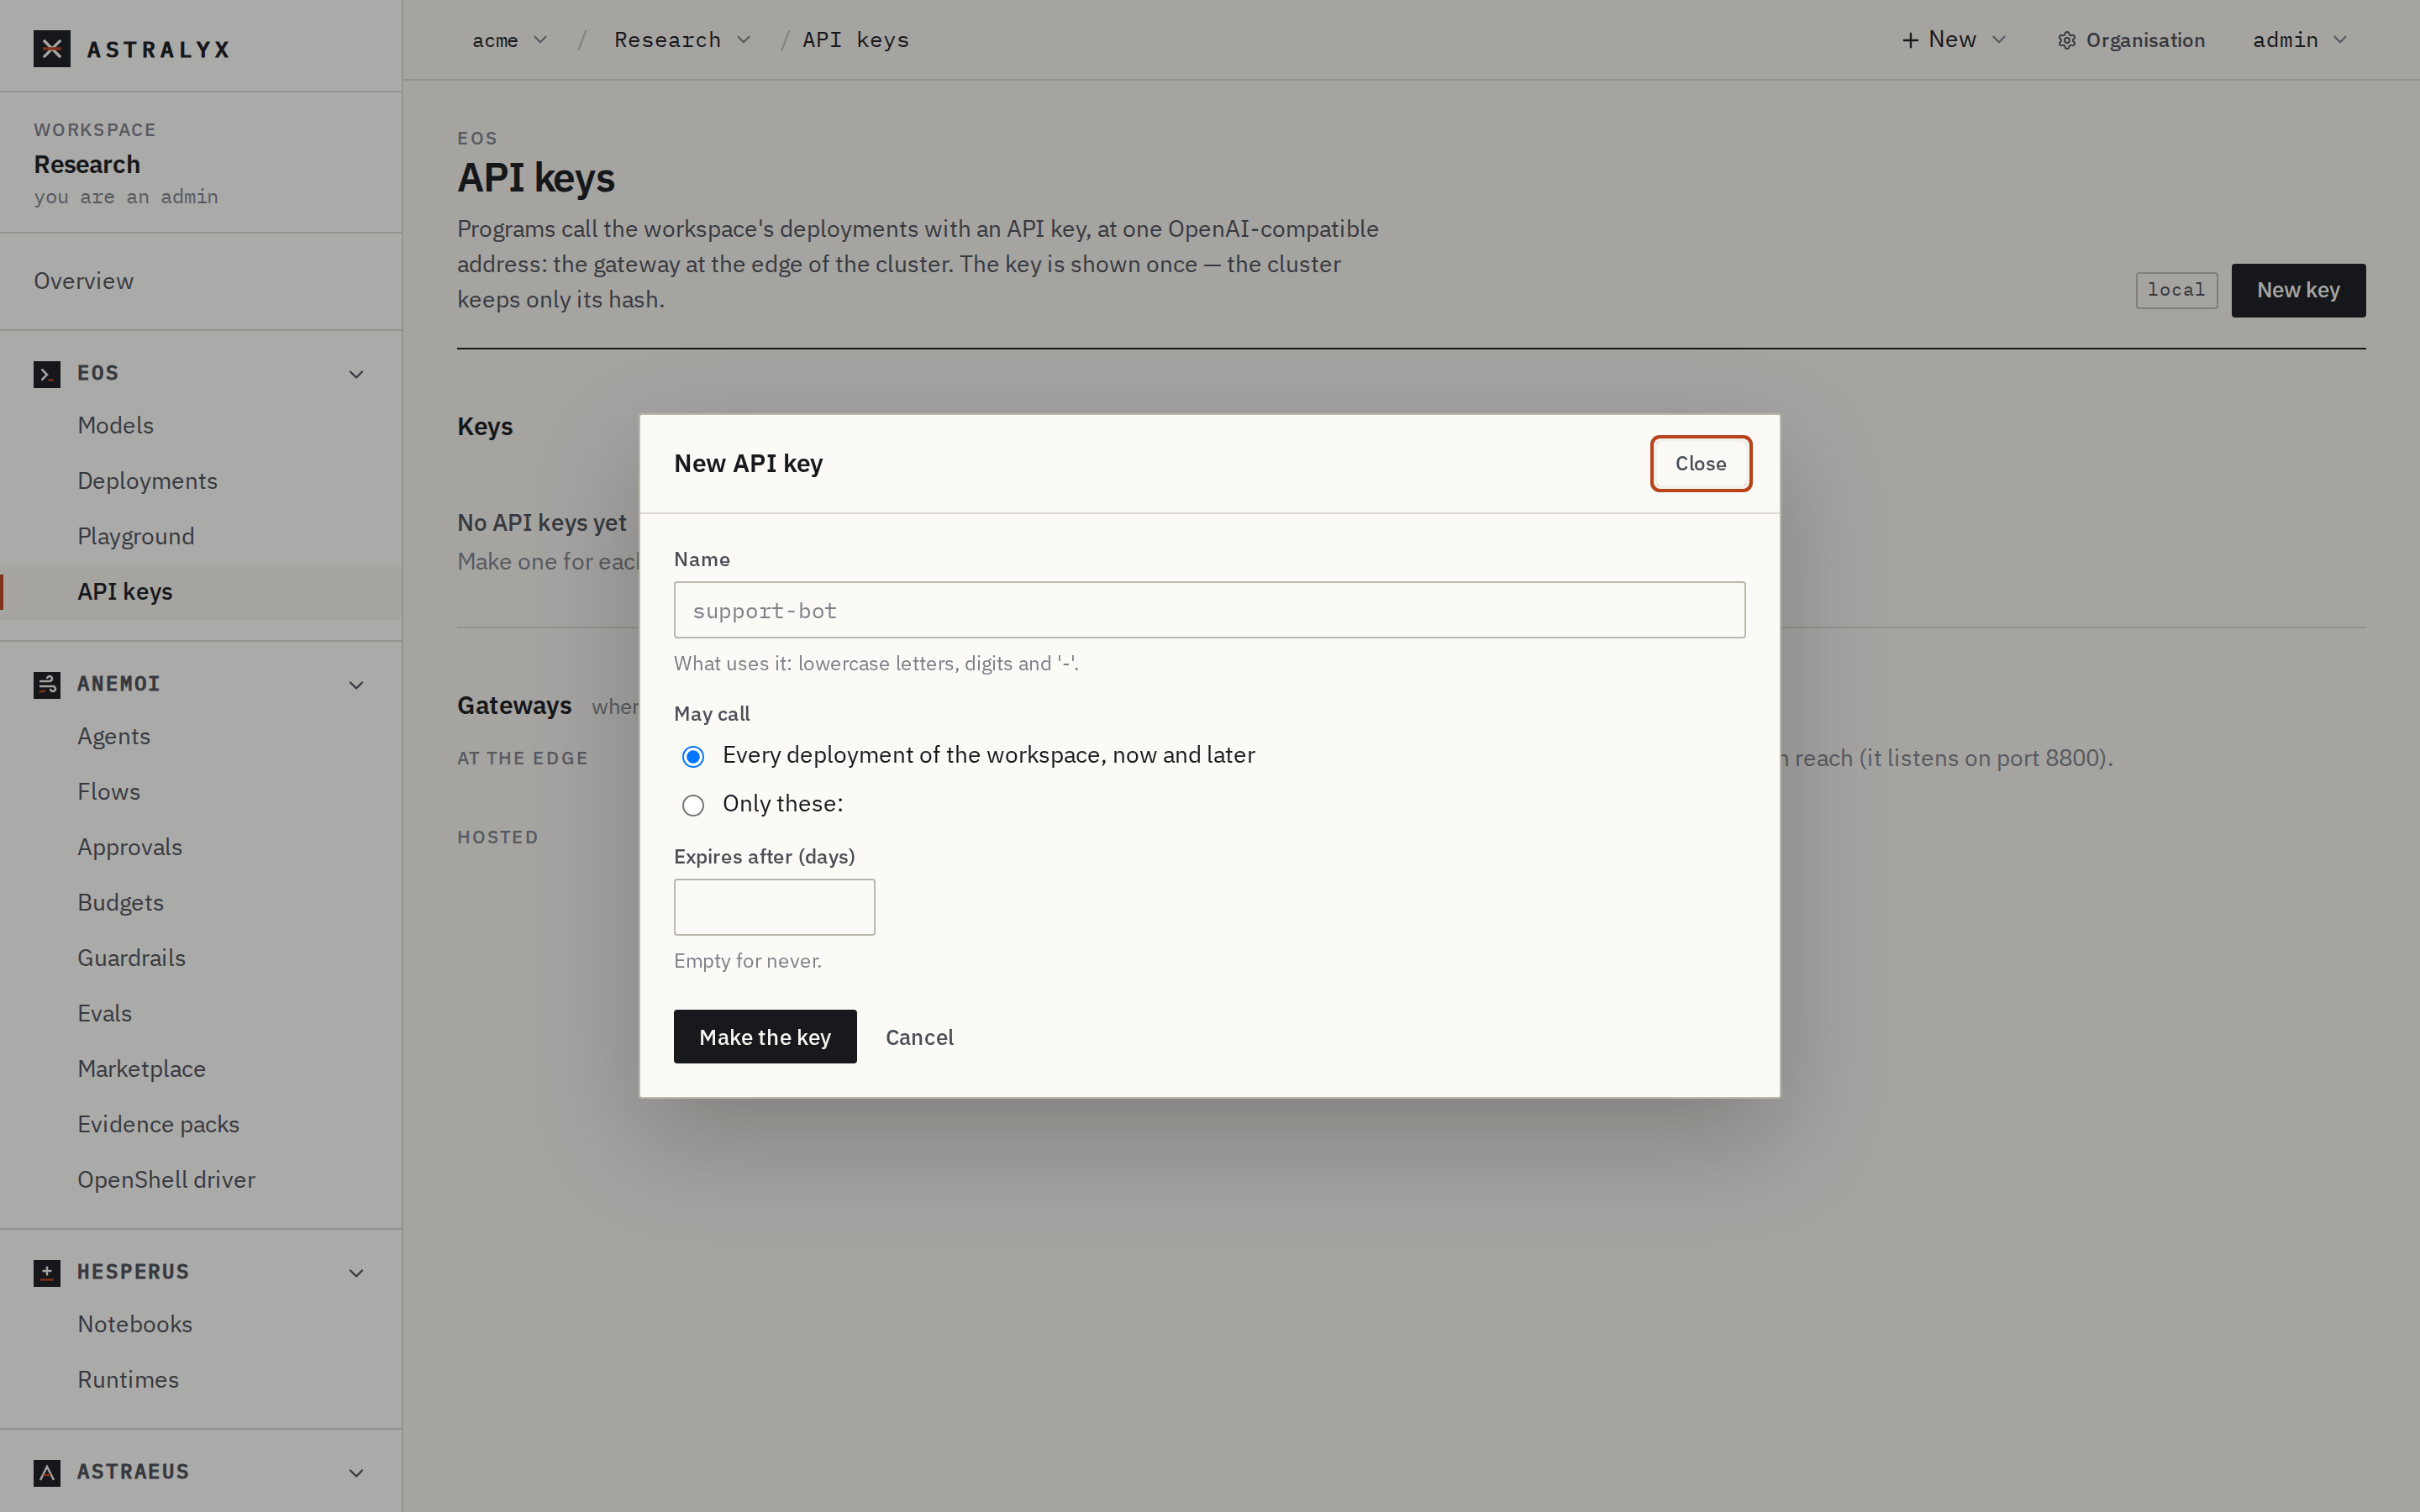This screenshot has width=2420, height=1512.
Task: Open the New dropdown arrow
Action: point(1999,40)
